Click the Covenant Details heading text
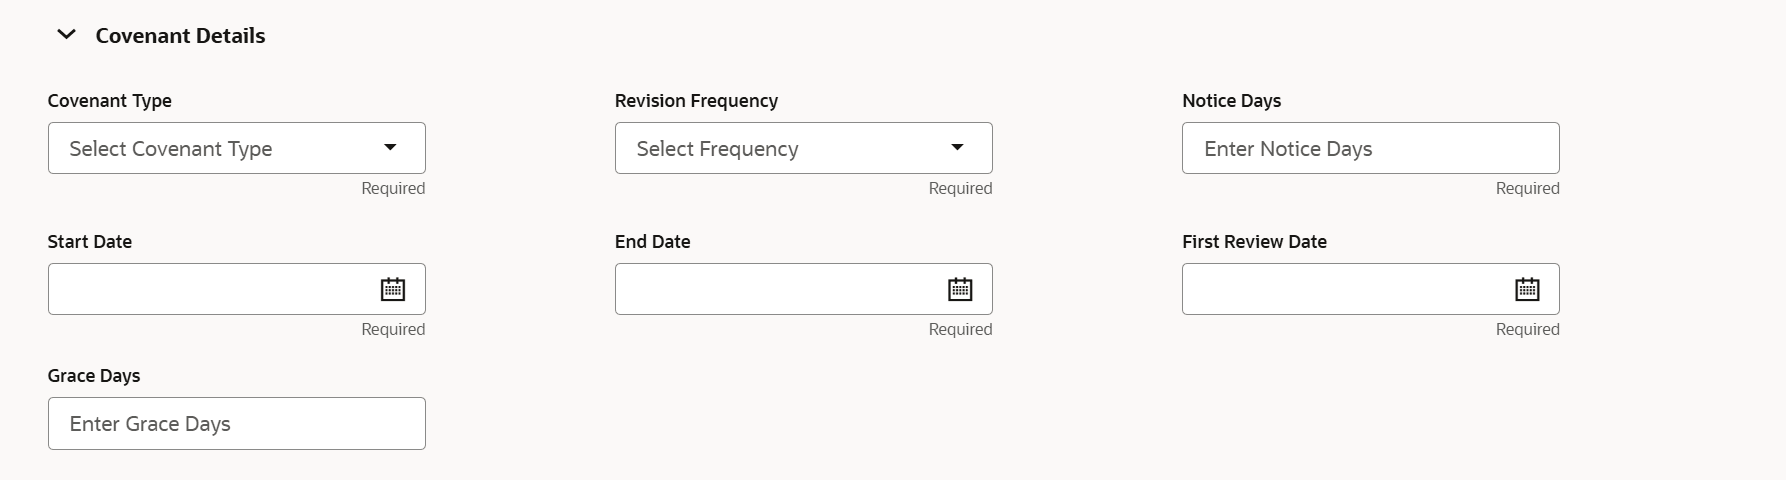 pos(180,36)
